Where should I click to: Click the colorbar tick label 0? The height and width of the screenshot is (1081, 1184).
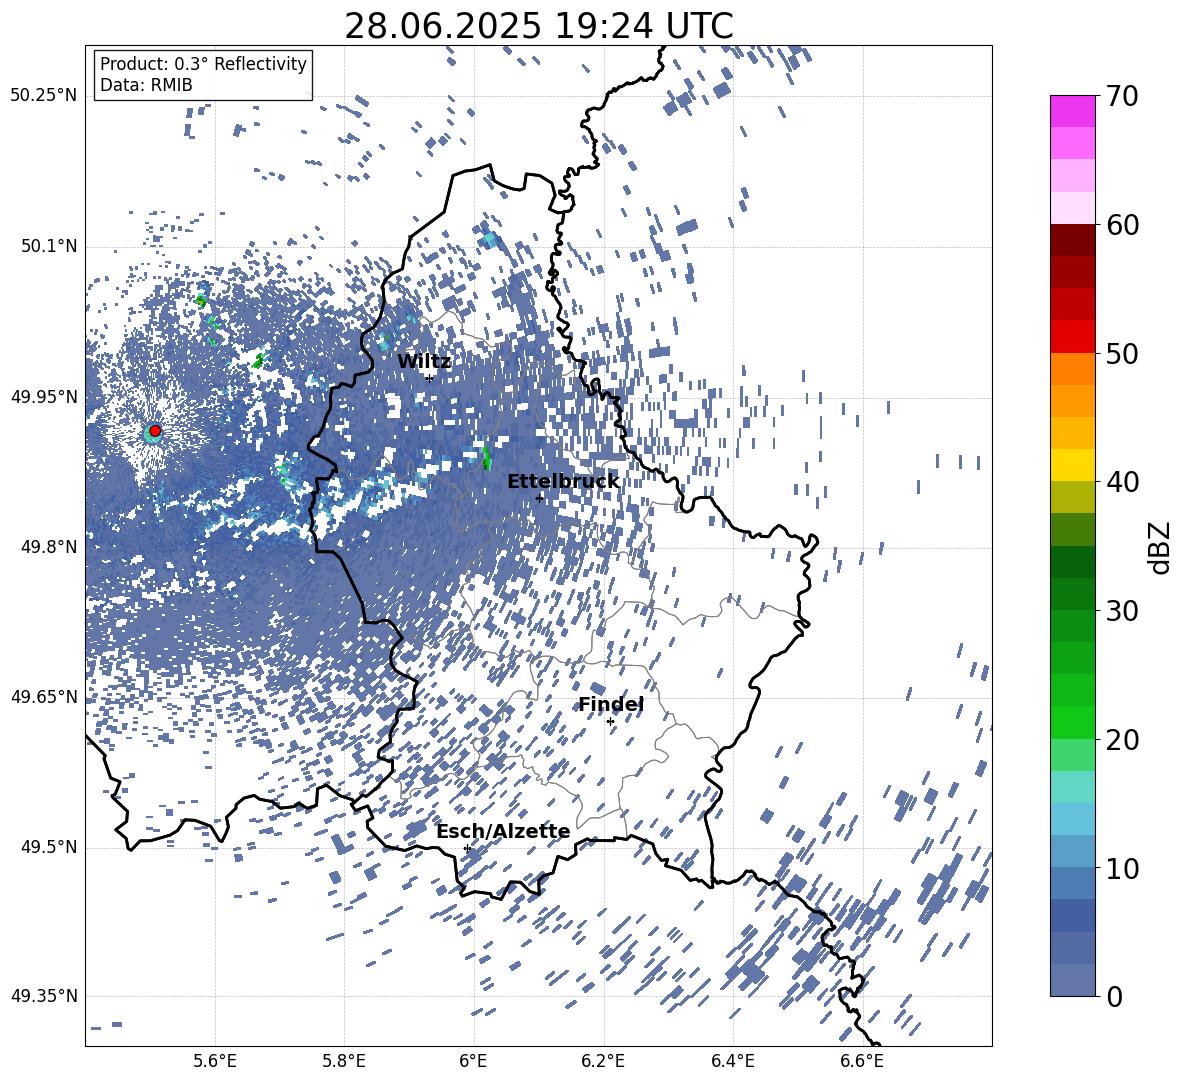click(x=1114, y=996)
